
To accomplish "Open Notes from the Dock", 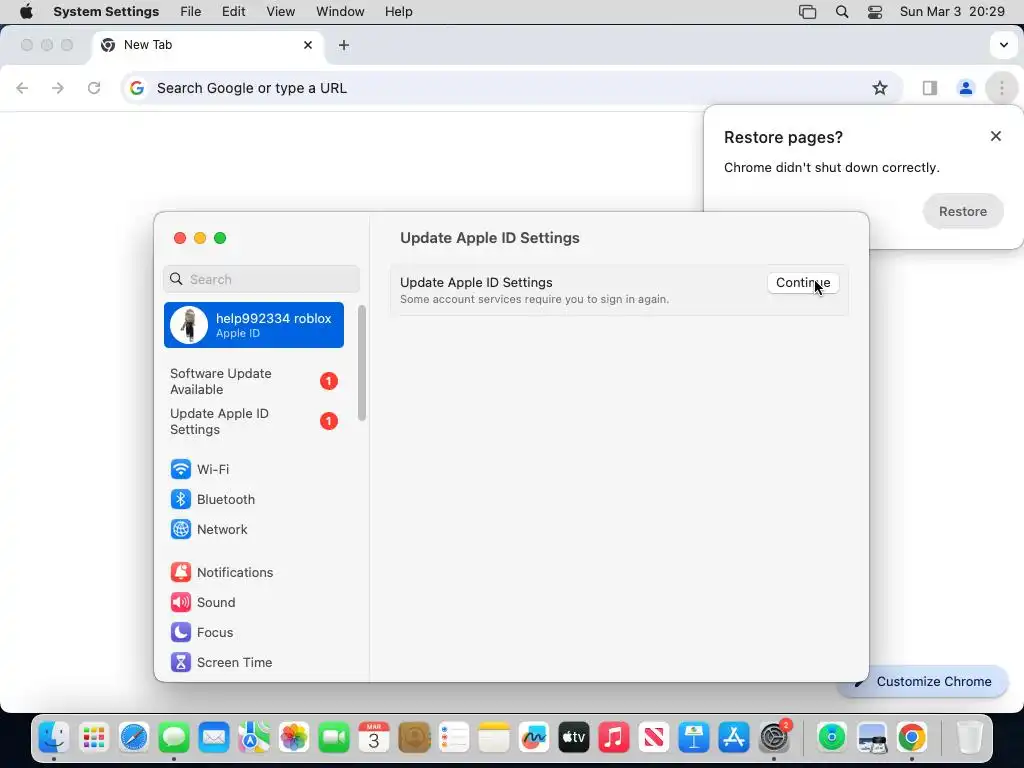I will click(494, 738).
